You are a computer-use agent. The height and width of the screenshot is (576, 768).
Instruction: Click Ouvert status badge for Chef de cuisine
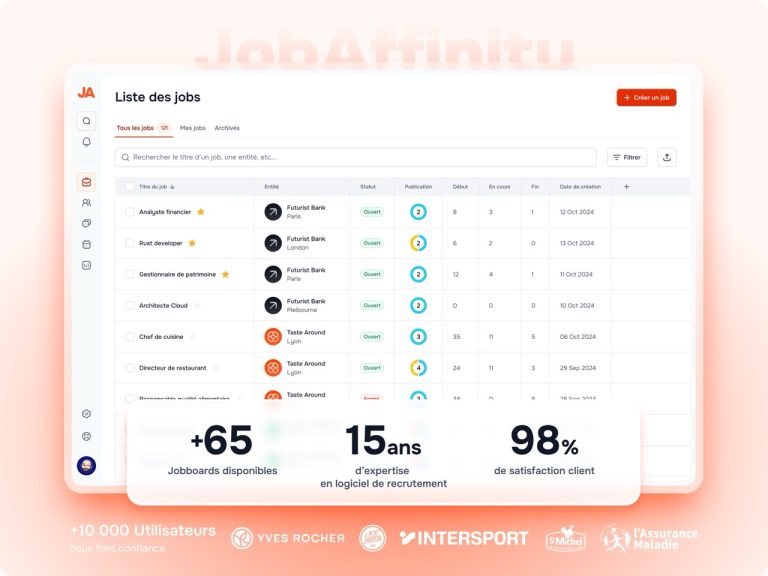coord(372,336)
